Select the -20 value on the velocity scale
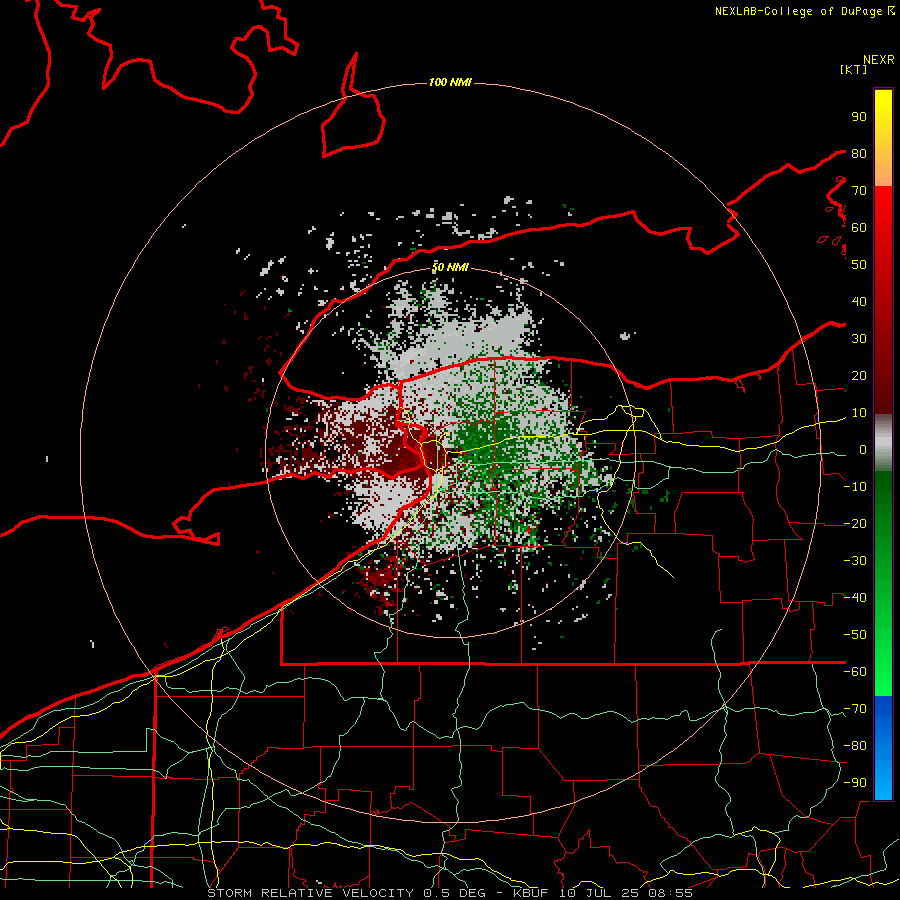Image resolution: width=900 pixels, height=900 pixels. pyautogui.click(x=855, y=524)
